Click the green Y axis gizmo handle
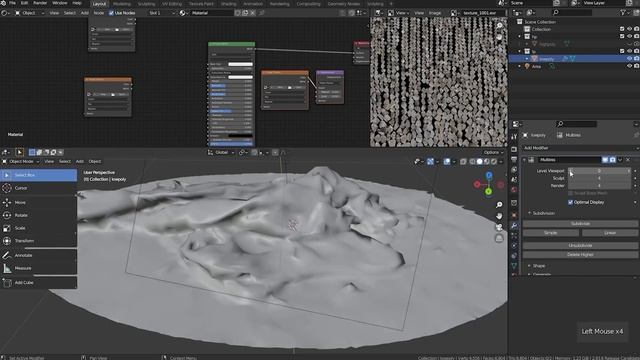This screenshot has width=640, height=360. coord(489,191)
